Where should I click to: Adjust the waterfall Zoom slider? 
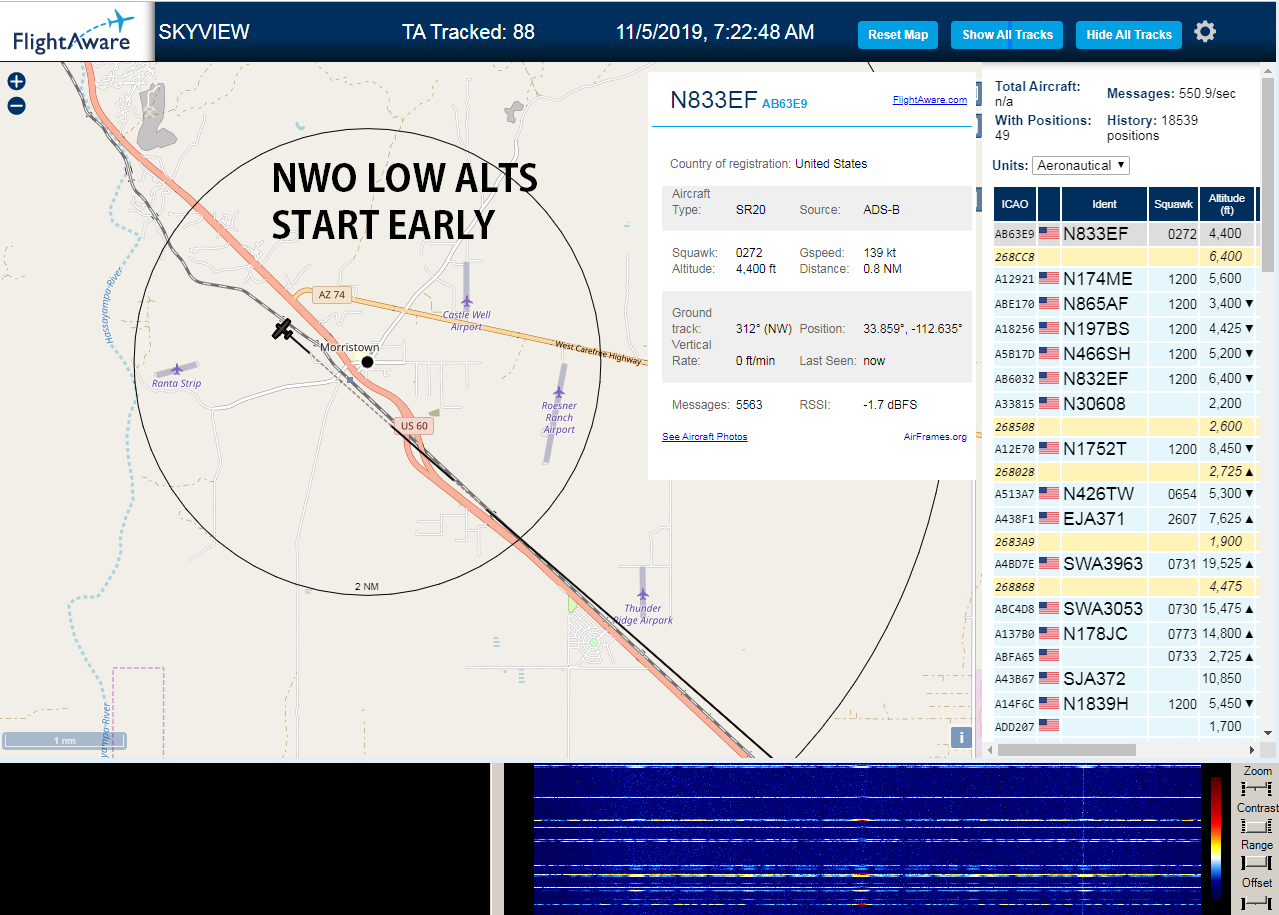(x=1255, y=789)
